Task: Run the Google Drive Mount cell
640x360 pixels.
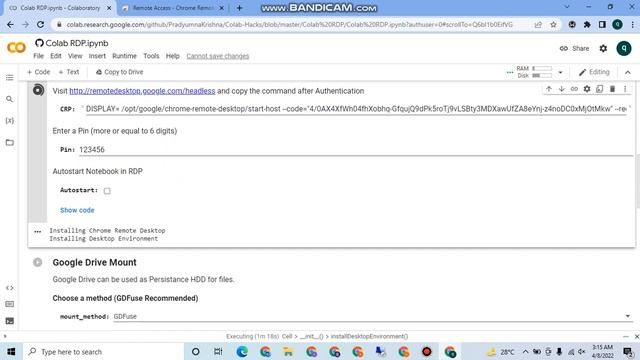Action: (x=38, y=262)
